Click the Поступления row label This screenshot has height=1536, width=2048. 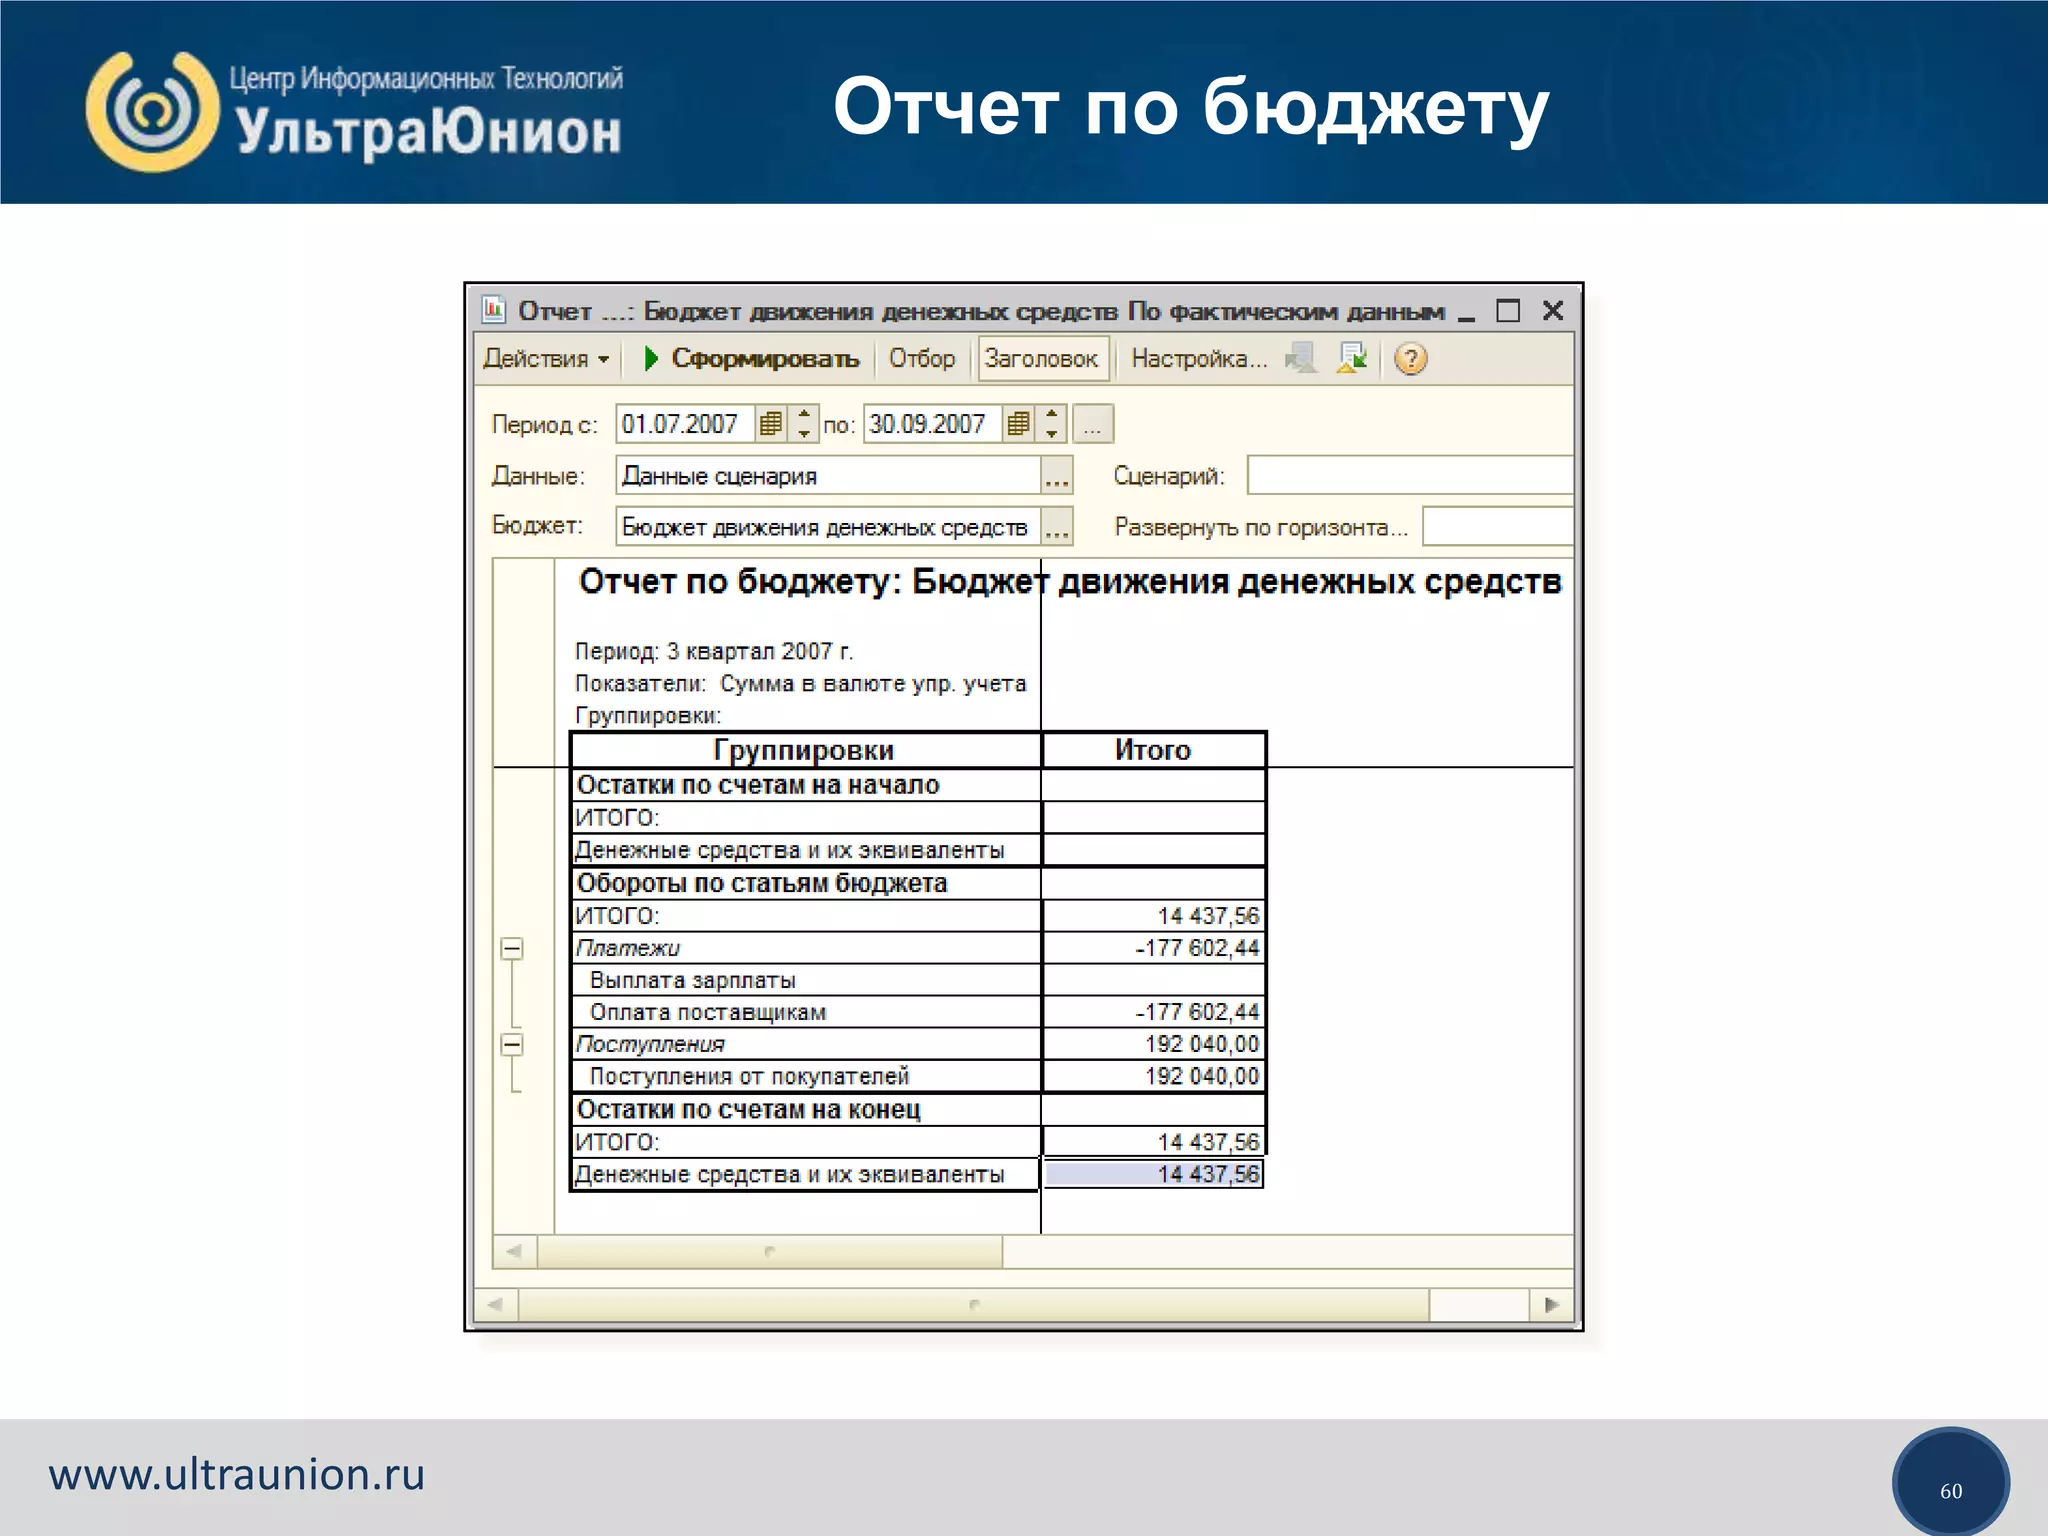[x=650, y=1044]
